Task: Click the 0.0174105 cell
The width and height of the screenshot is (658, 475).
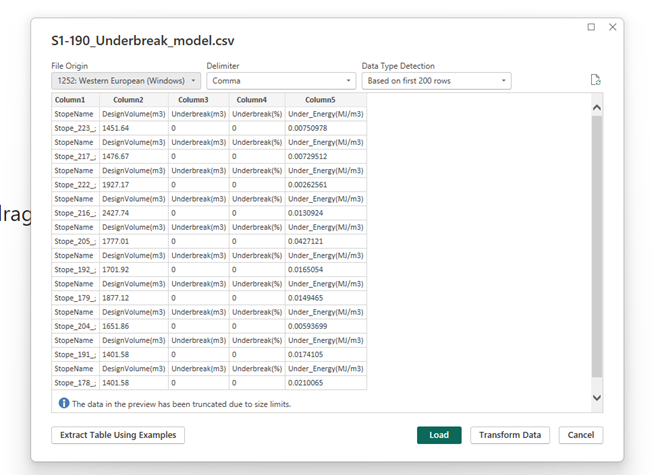Action: point(326,355)
